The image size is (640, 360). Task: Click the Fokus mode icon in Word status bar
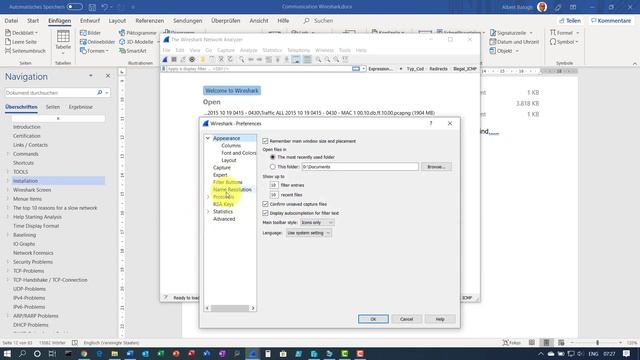(x=512, y=343)
